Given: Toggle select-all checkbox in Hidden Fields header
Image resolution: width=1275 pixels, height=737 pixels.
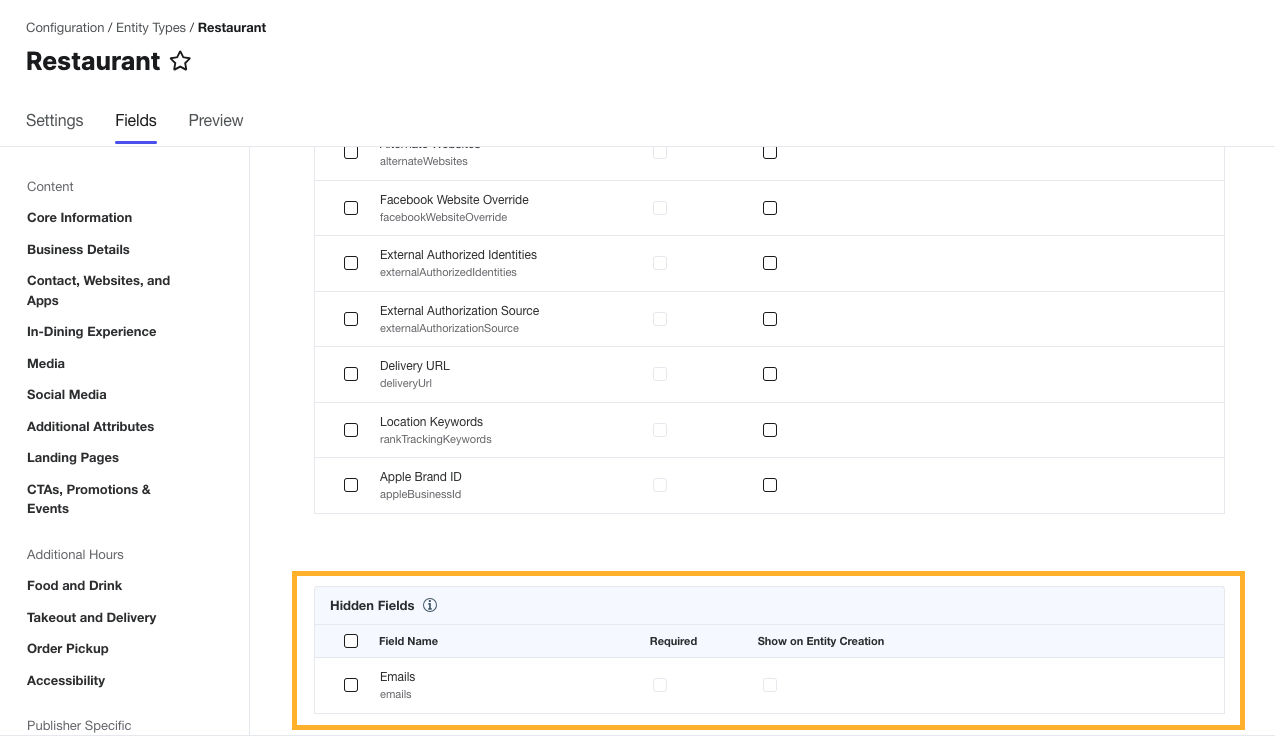Looking at the screenshot, I should coord(351,641).
